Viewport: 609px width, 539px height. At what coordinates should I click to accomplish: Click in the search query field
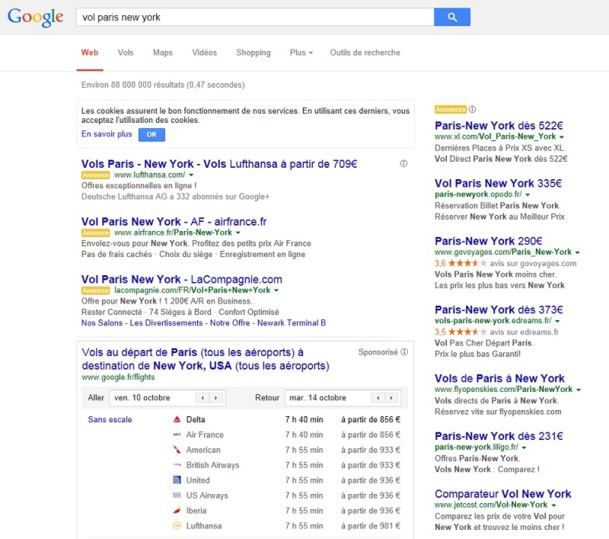pyautogui.click(x=255, y=17)
